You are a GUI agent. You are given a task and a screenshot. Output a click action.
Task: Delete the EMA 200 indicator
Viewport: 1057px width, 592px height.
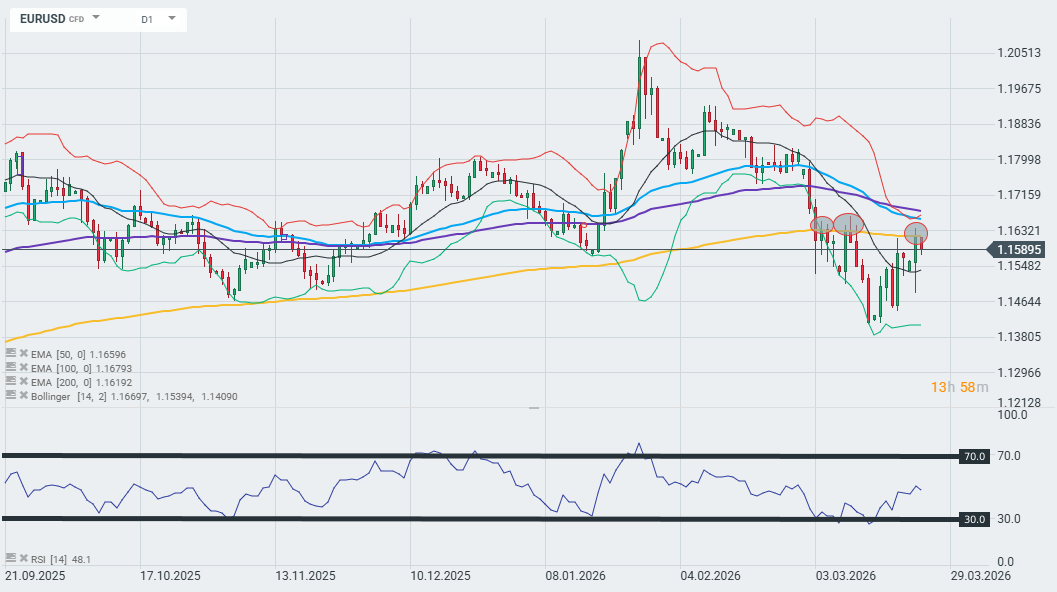(x=23, y=382)
